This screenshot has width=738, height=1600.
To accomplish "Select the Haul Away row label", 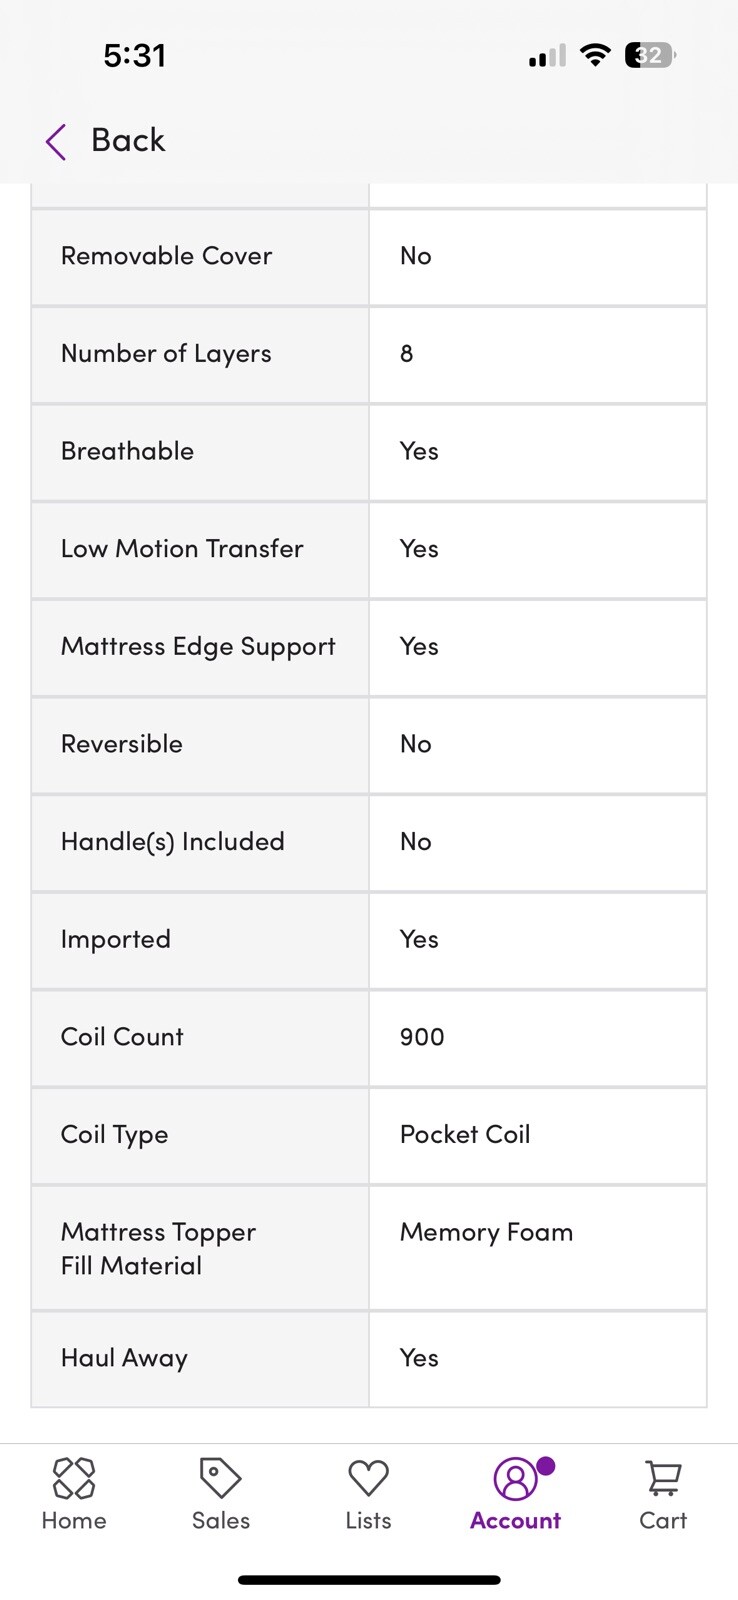I will coord(124,1358).
